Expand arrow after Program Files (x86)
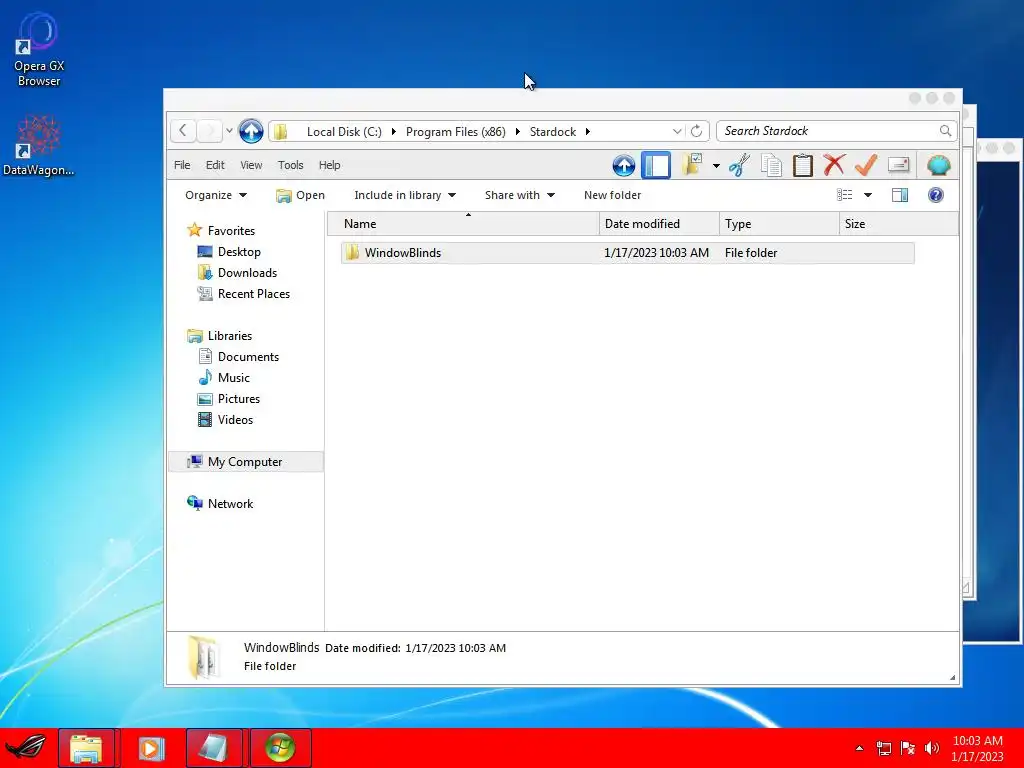The height and width of the screenshot is (768, 1024). (517, 132)
